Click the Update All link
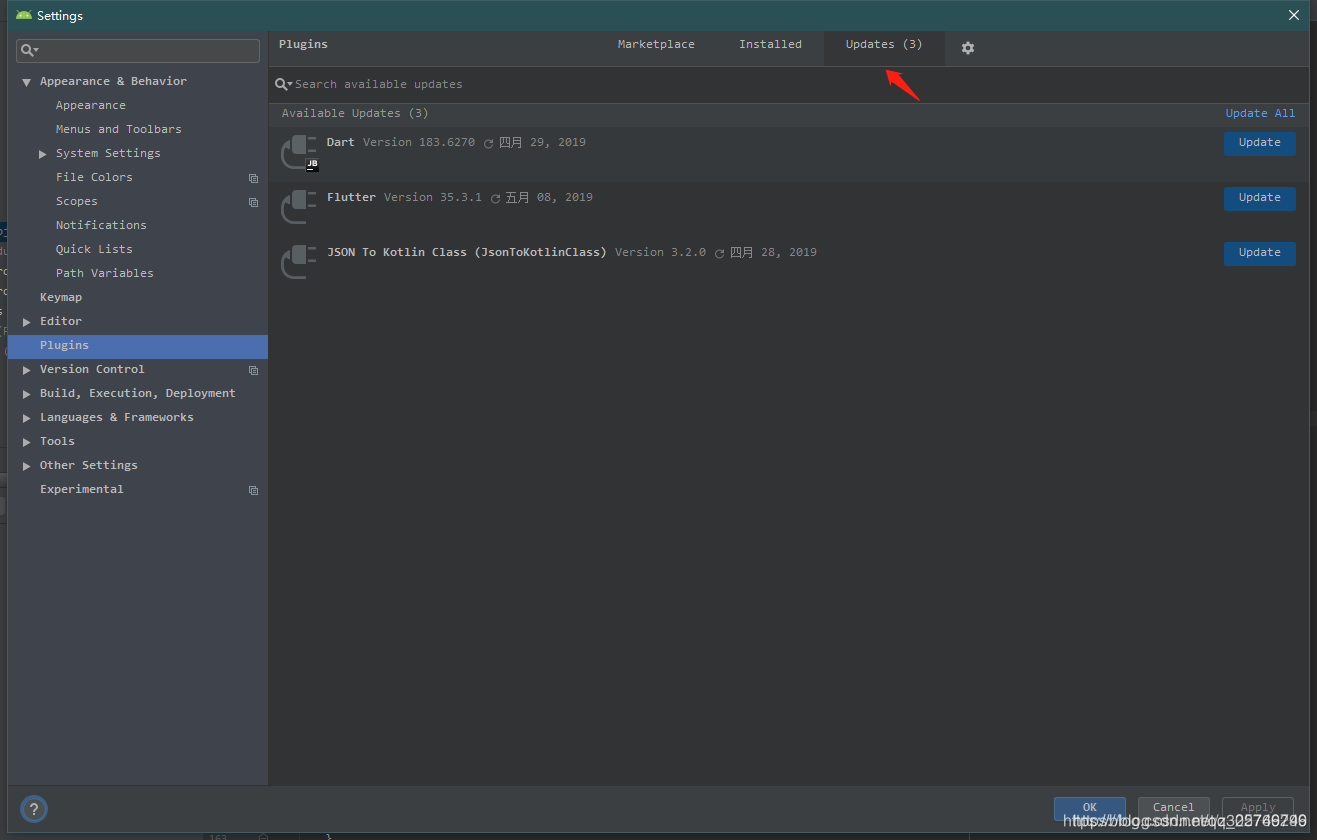 (1260, 114)
